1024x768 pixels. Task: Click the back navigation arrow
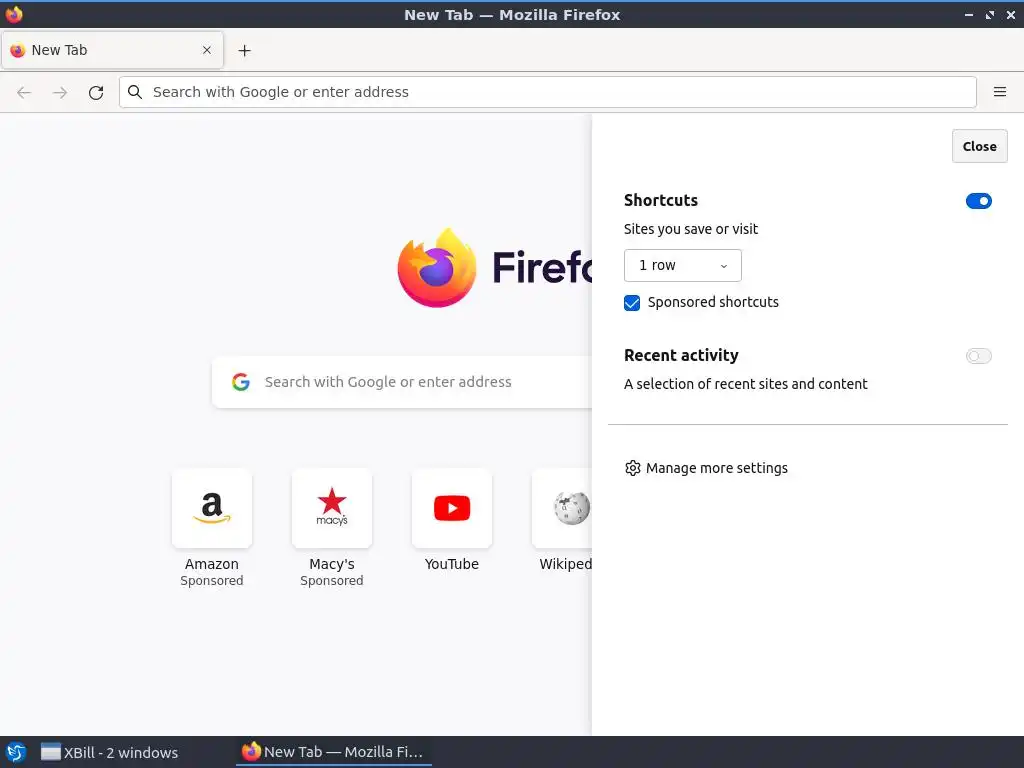pyautogui.click(x=24, y=92)
